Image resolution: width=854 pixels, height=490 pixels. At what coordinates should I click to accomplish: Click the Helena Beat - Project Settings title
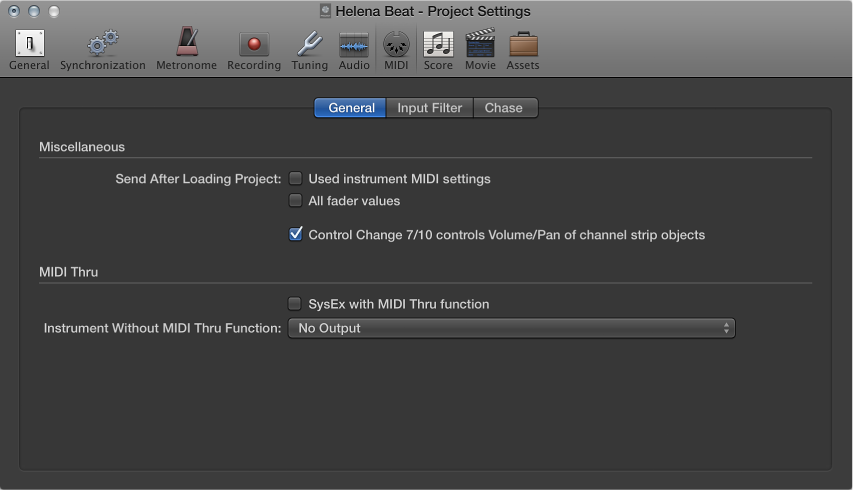pyautogui.click(x=433, y=11)
